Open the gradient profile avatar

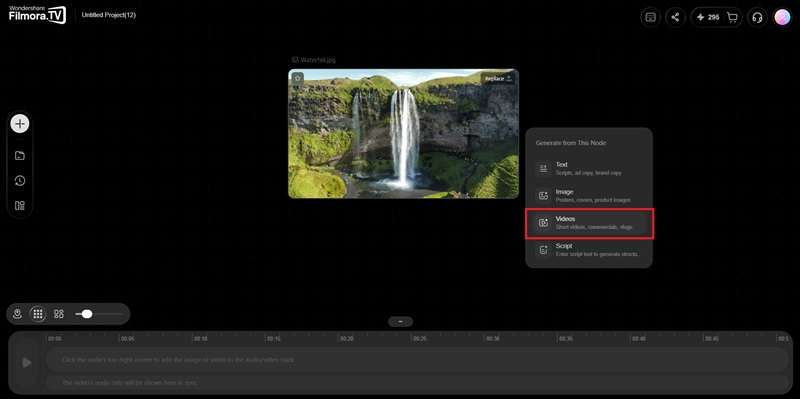point(782,17)
